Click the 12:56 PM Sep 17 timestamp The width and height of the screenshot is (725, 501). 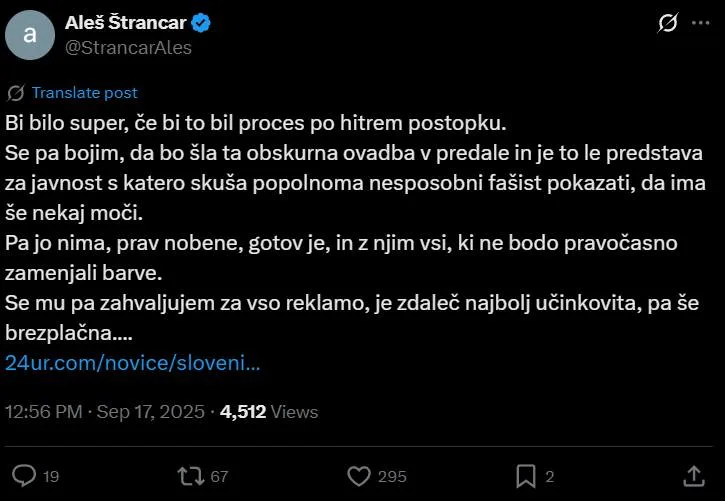point(105,411)
